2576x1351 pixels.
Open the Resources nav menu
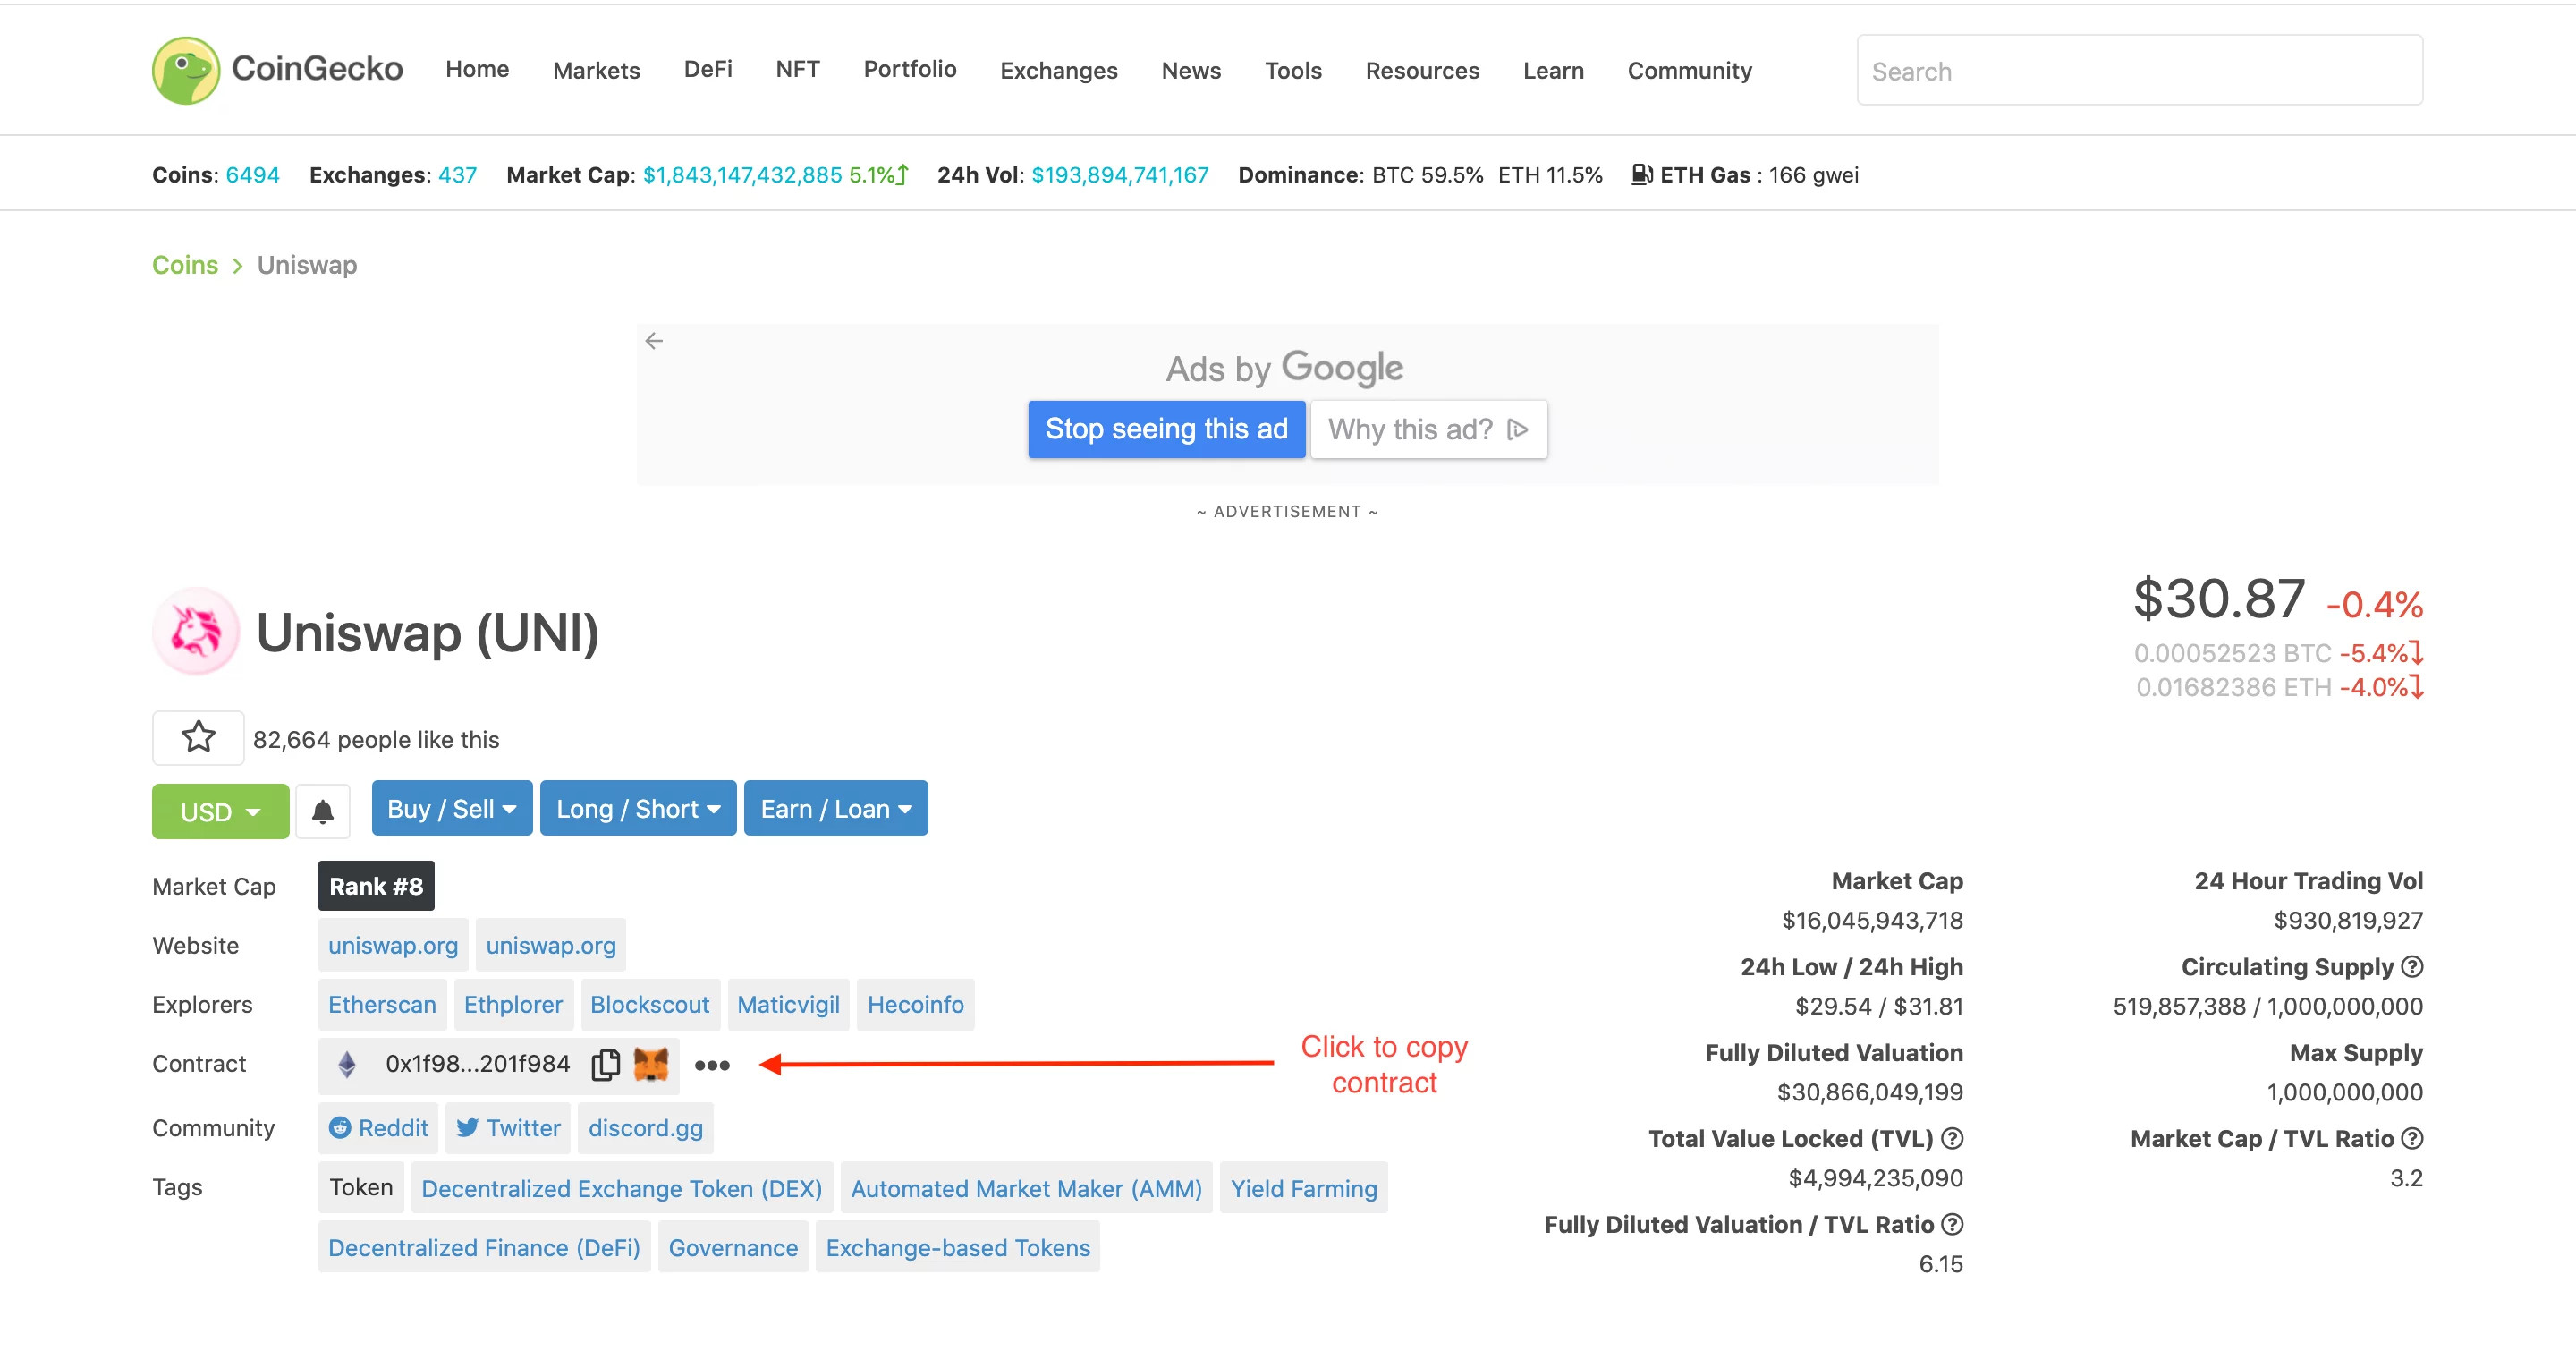(x=1422, y=70)
